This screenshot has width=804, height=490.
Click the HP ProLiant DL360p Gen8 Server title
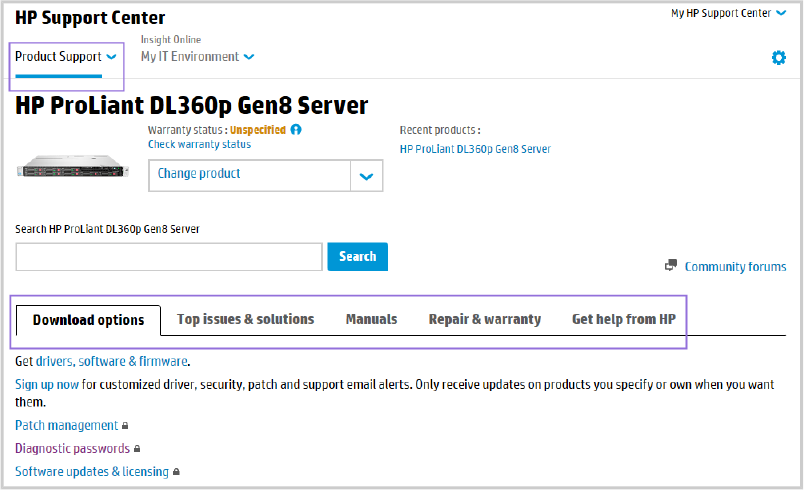[192, 106]
